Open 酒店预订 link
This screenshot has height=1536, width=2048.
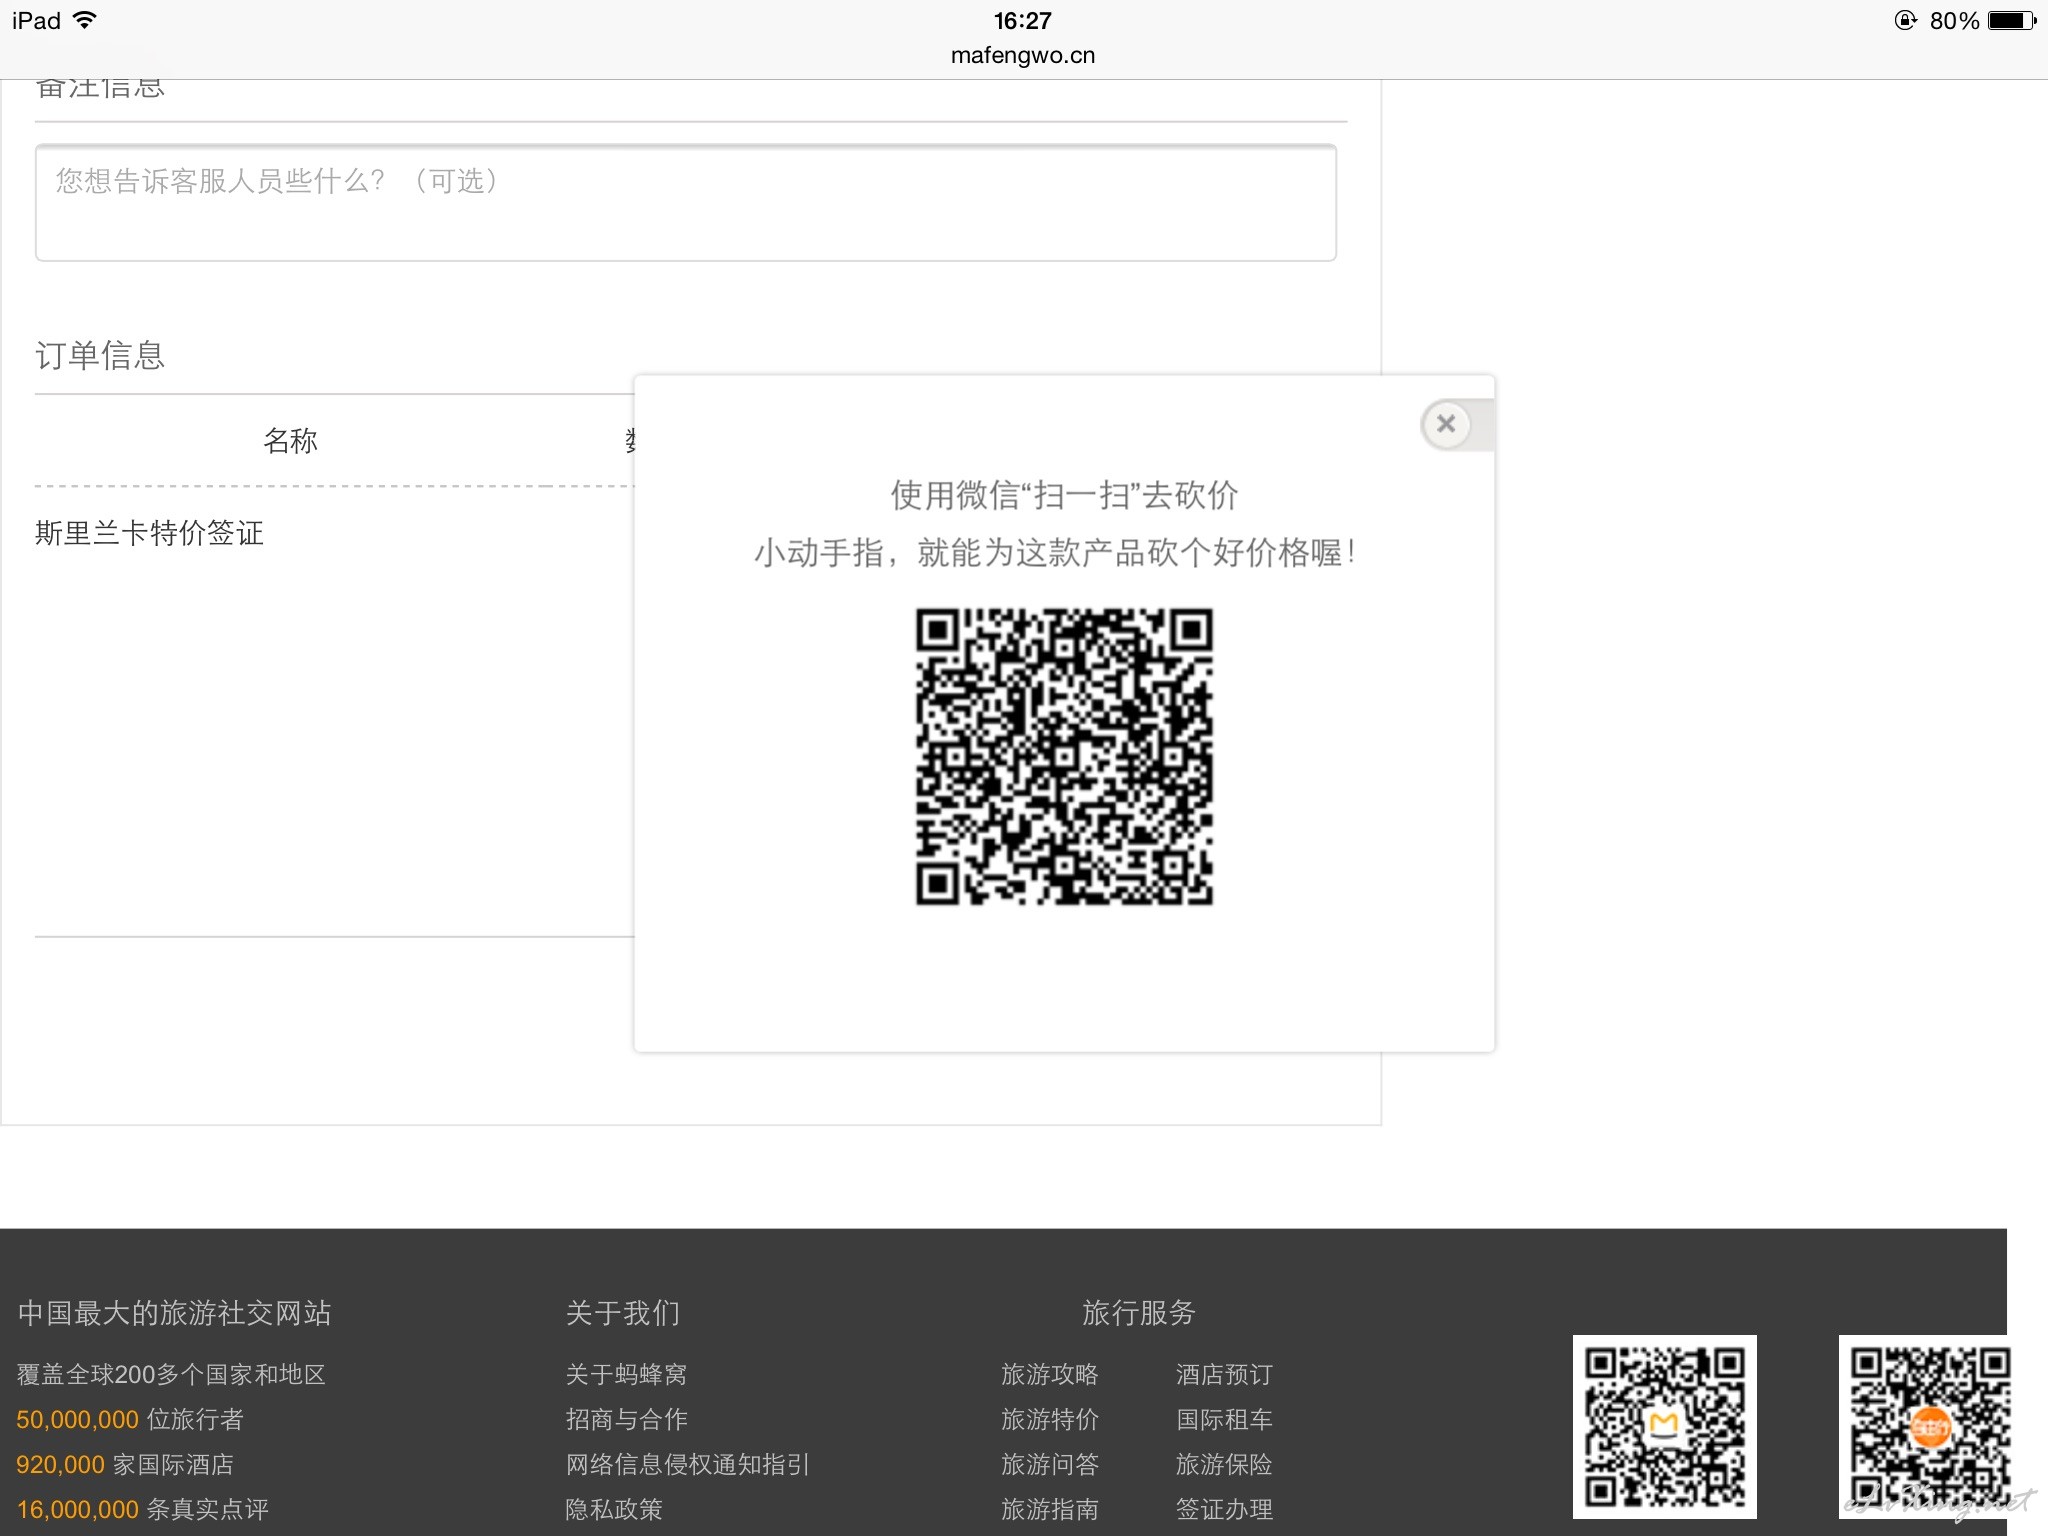1224,1374
